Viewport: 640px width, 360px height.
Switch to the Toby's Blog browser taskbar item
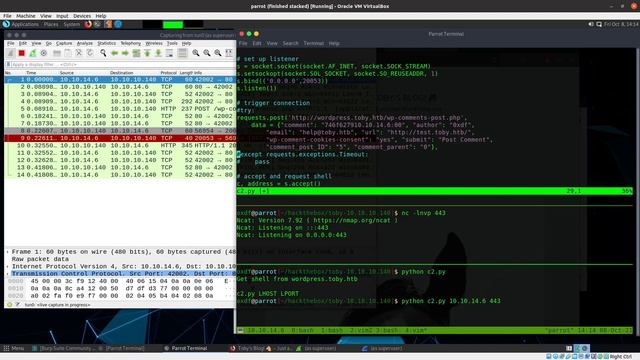261,348
